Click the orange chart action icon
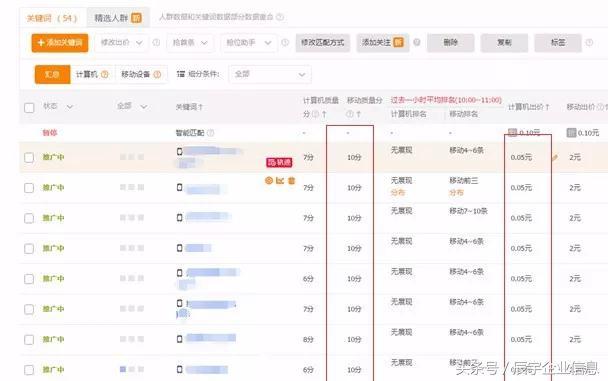Image resolution: width=608 pixels, height=381 pixels. coord(280,180)
